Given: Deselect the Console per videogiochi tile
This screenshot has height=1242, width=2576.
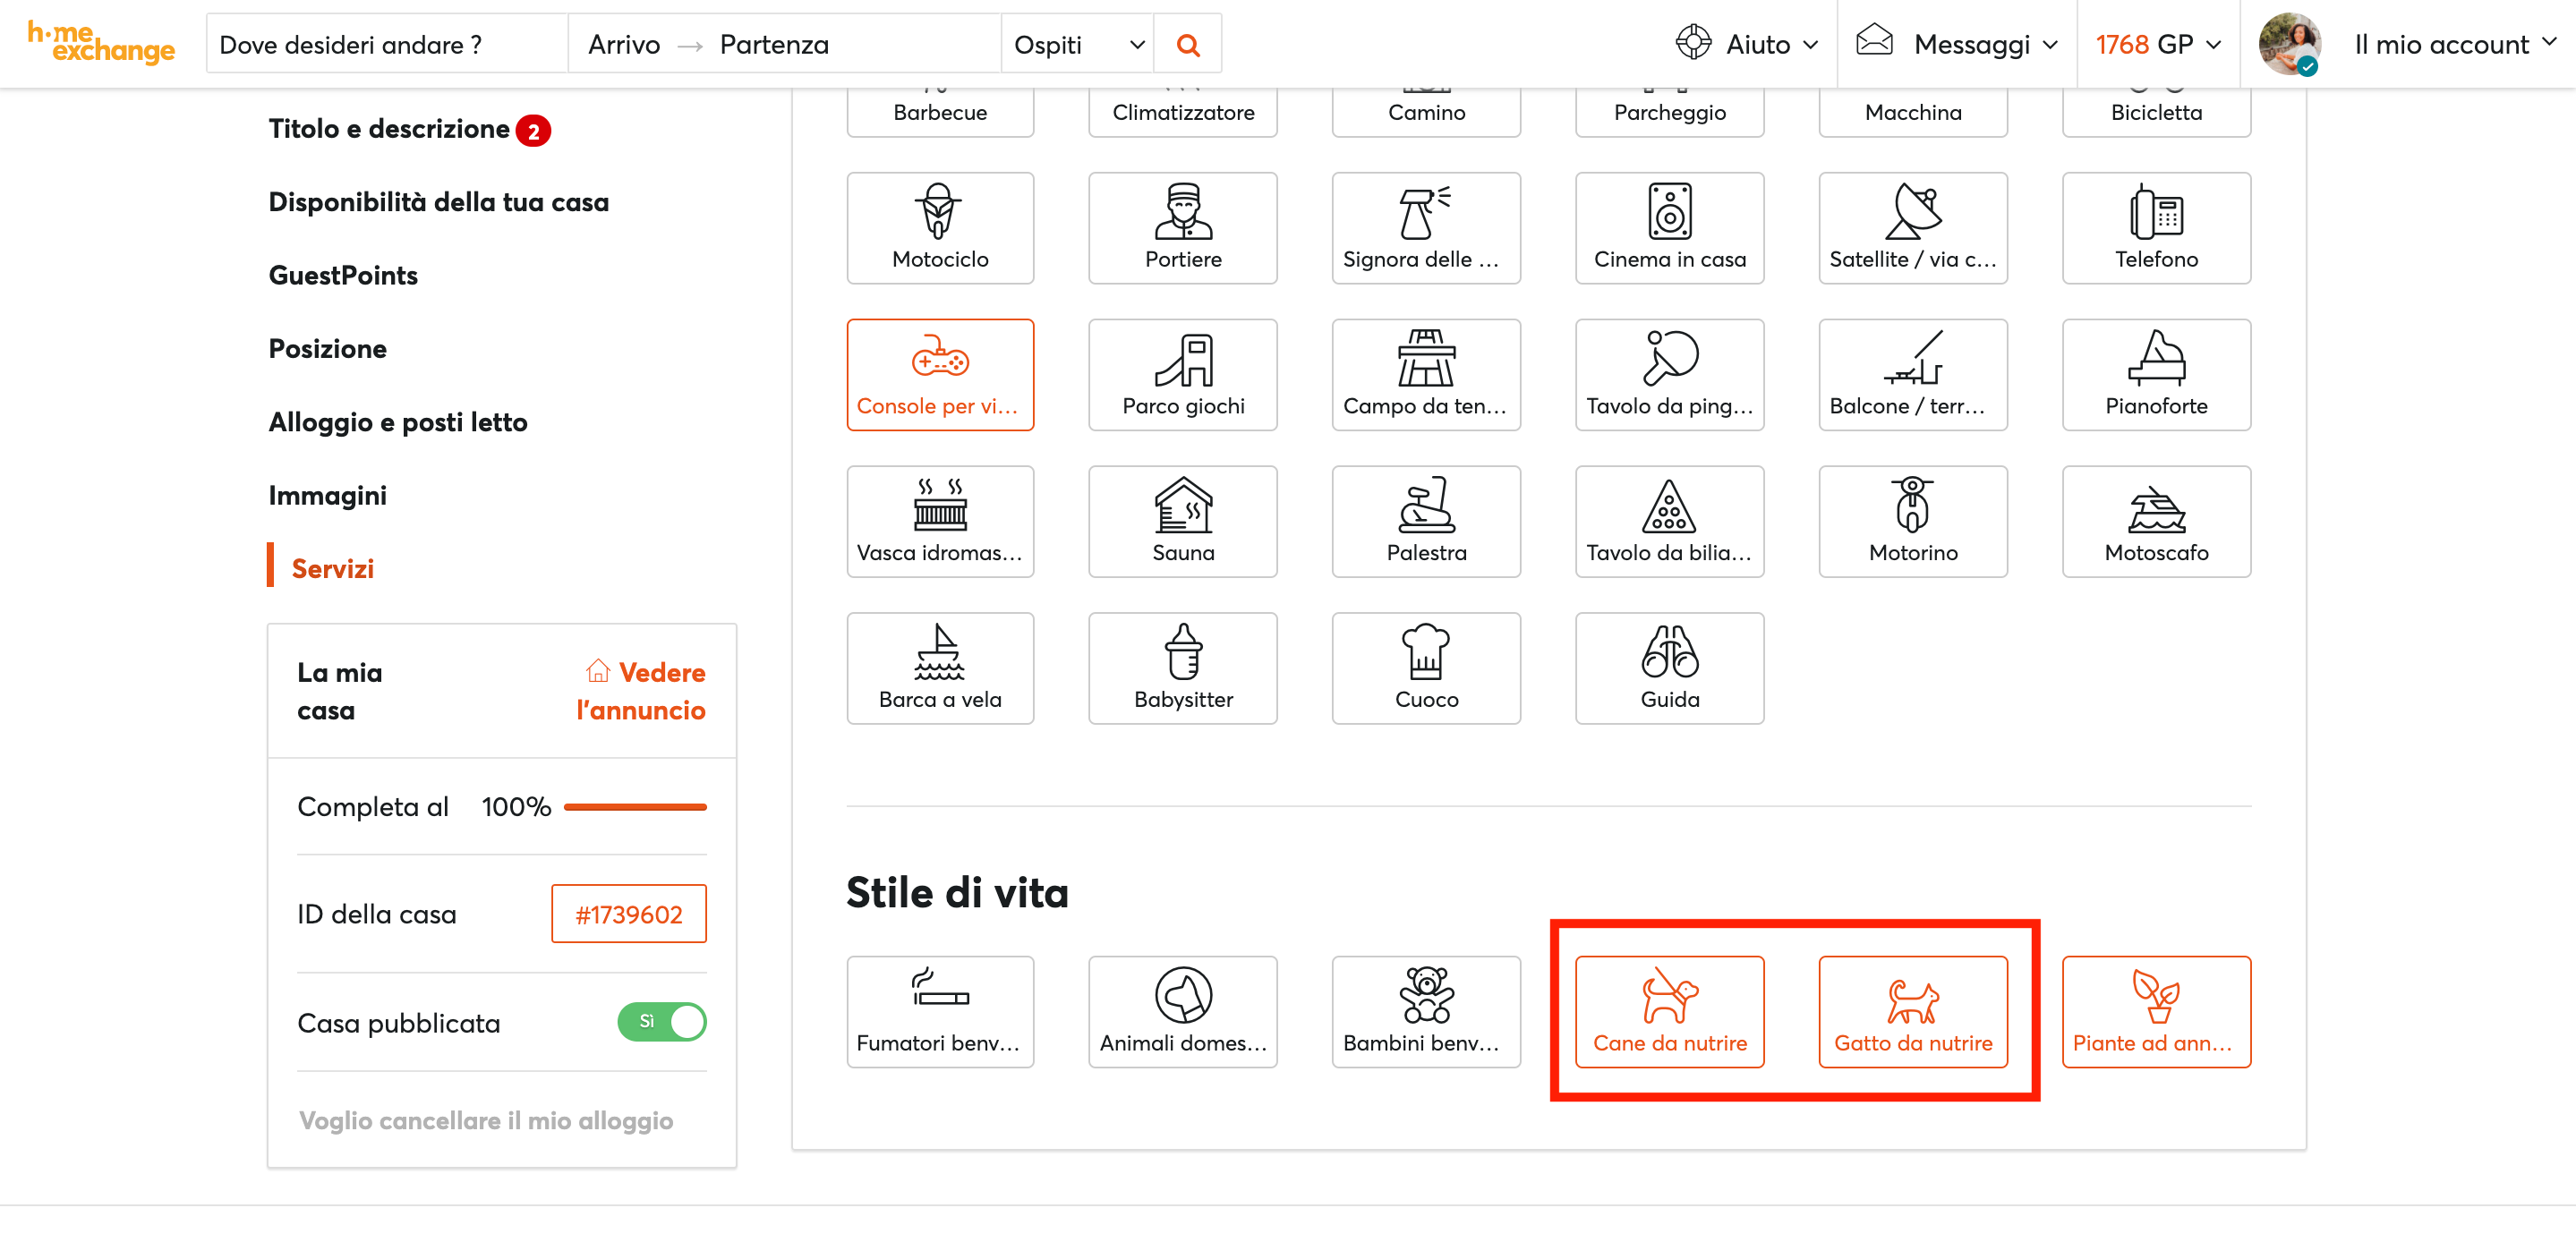Looking at the screenshot, I should [x=939, y=374].
